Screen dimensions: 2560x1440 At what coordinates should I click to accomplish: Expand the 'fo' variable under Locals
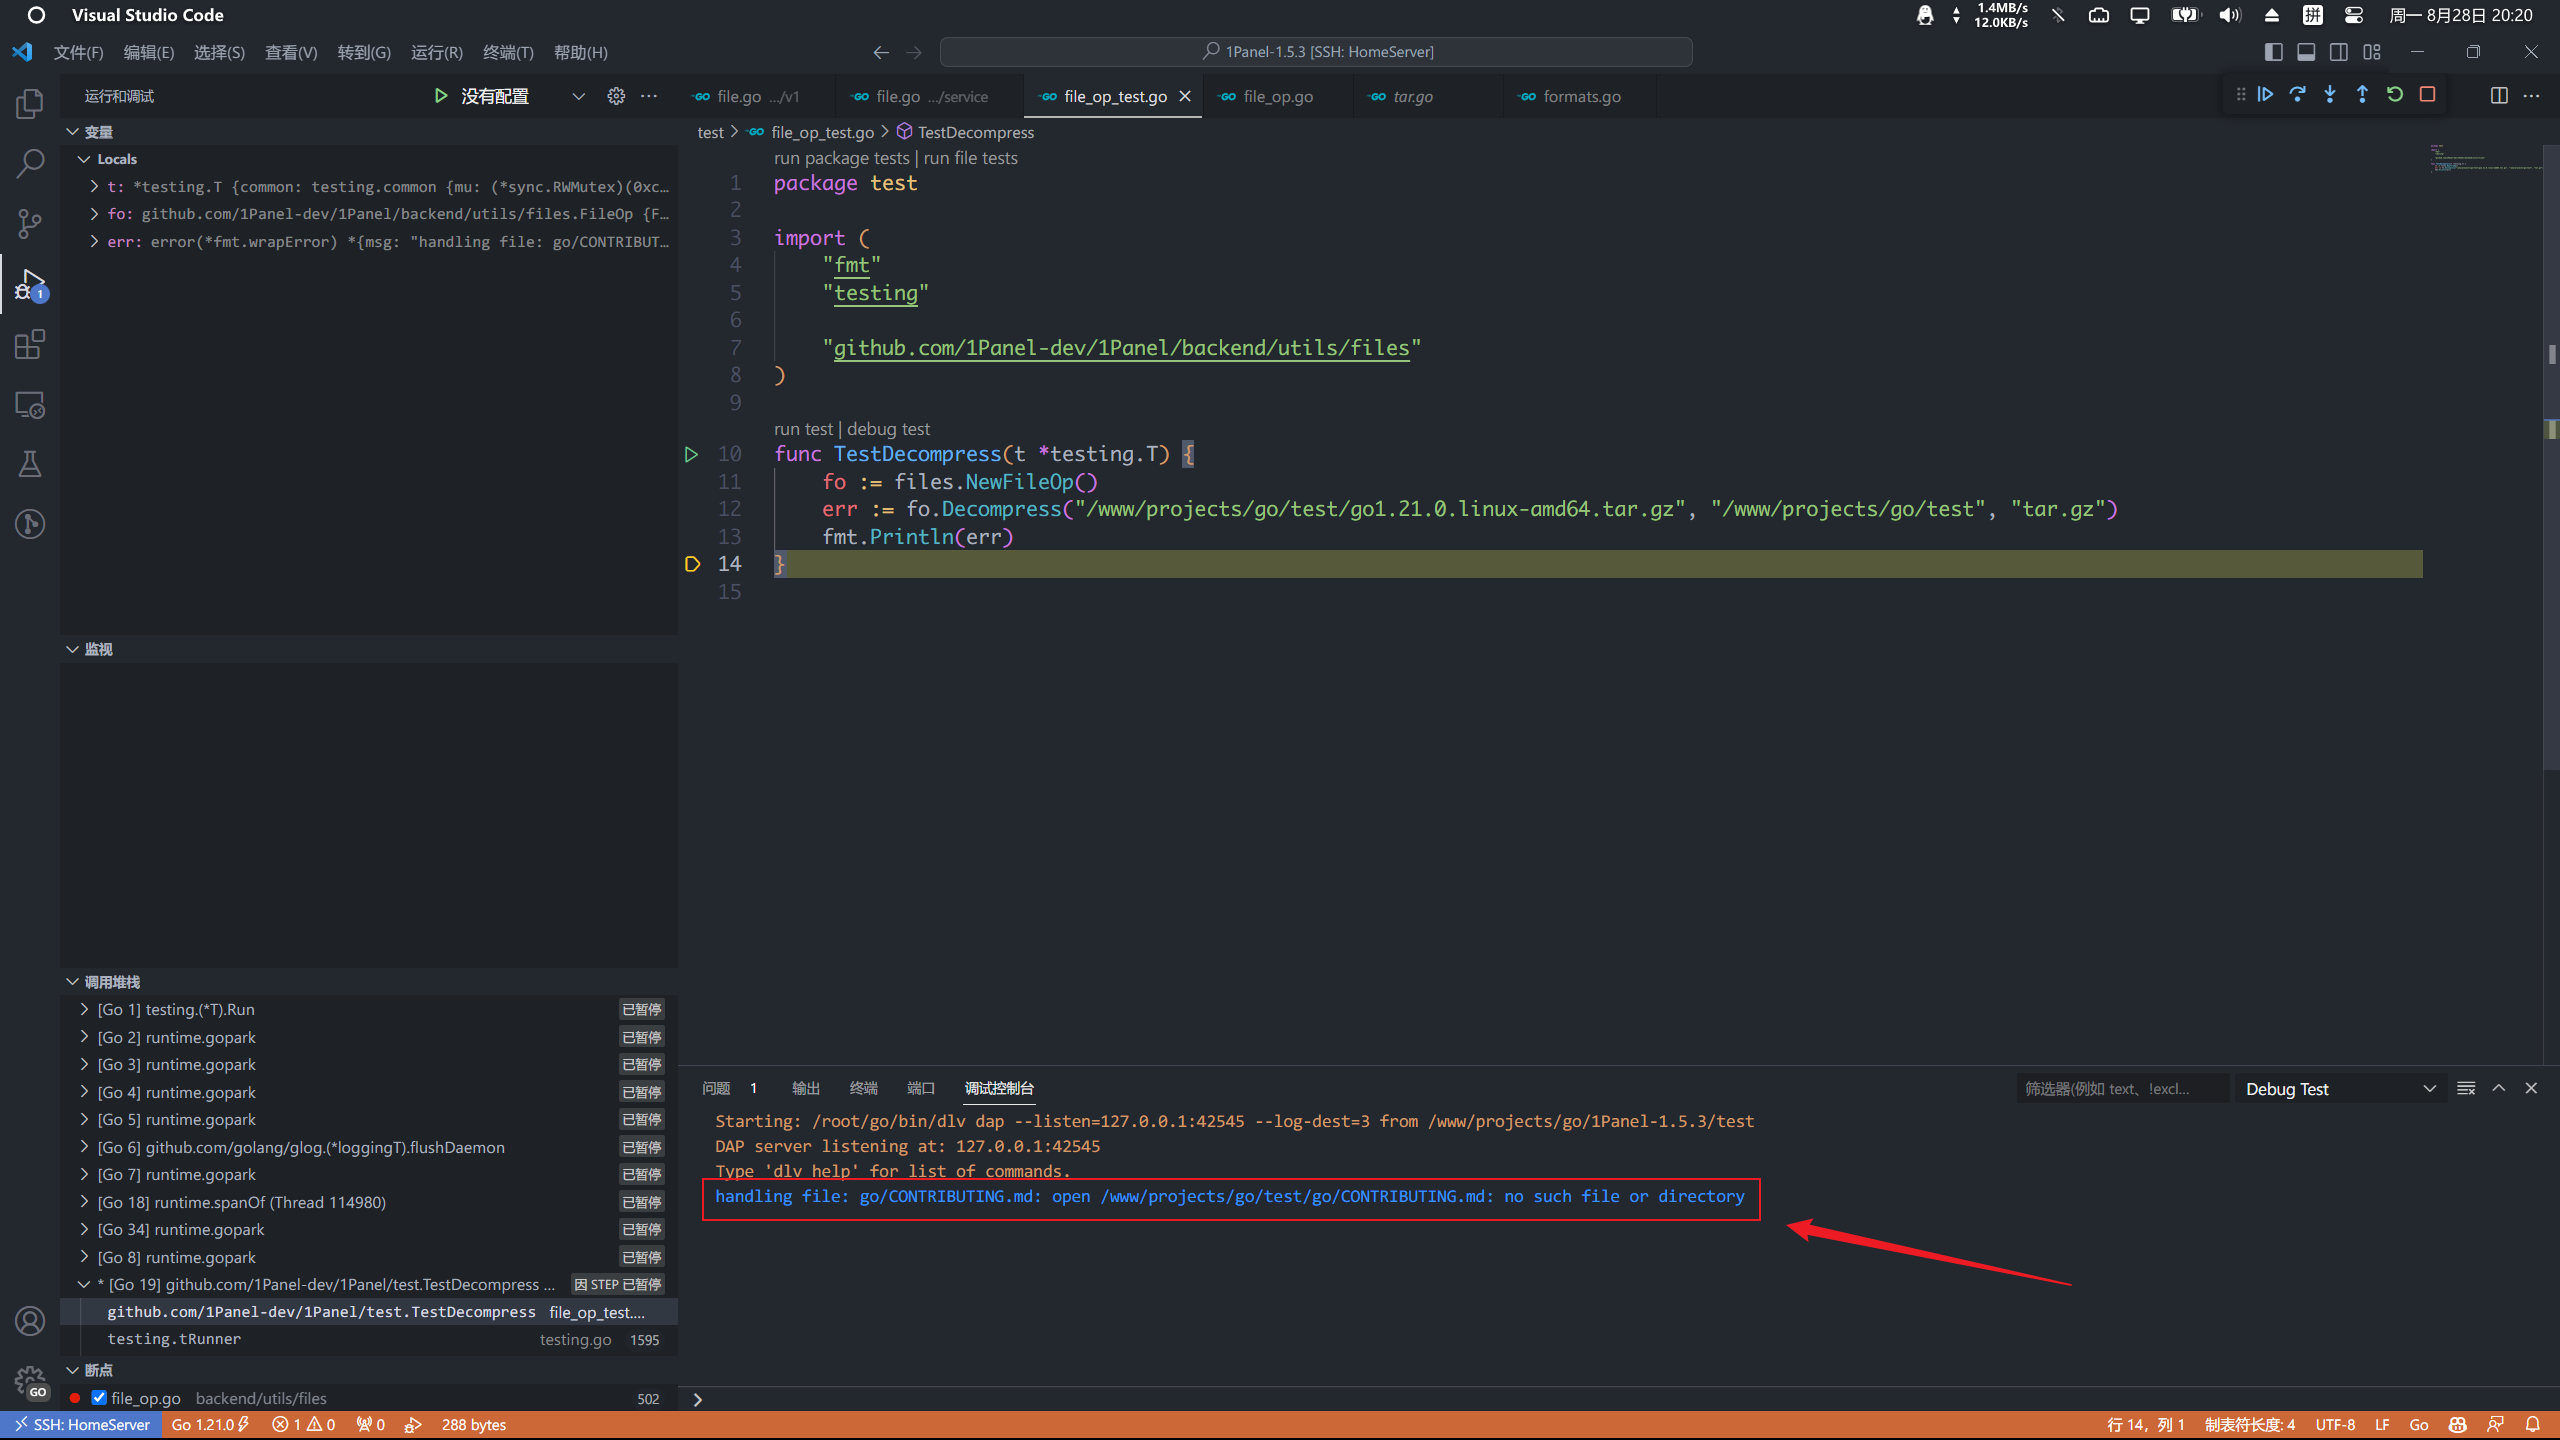coord(92,213)
